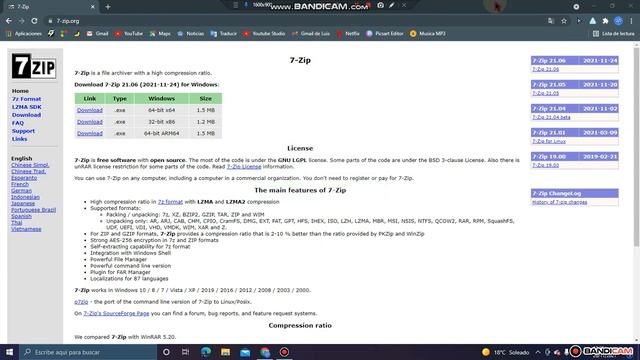Open the Musica MP3 bookmark
This screenshot has width=640, height=360.
428,34
